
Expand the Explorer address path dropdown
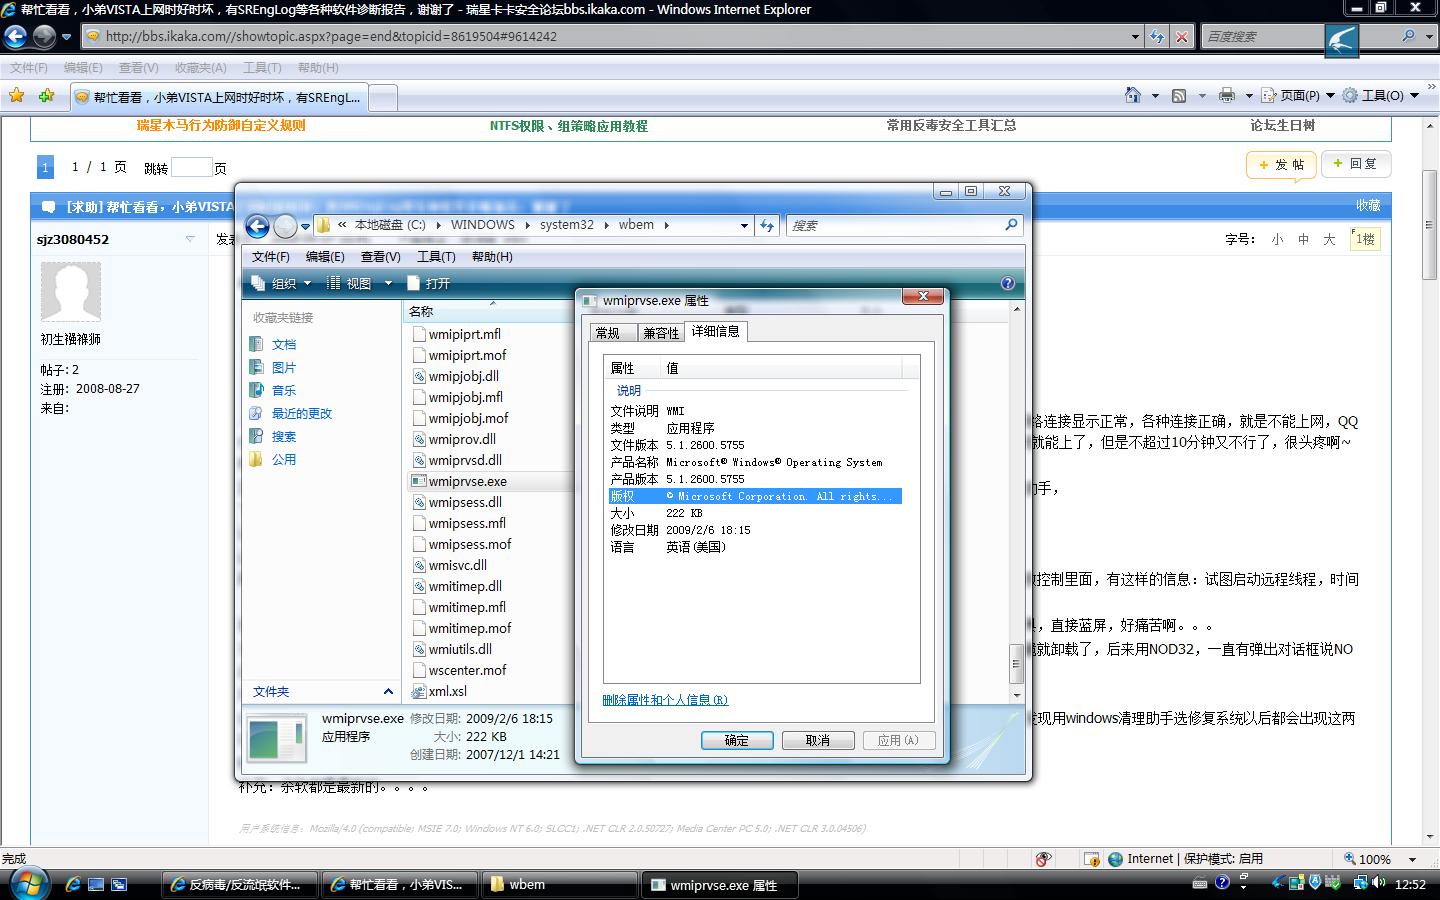click(x=744, y=226)
